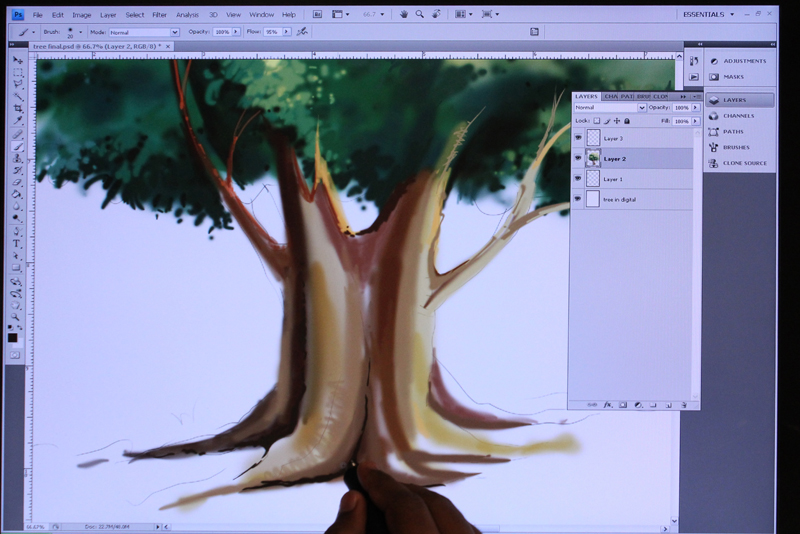Select the Crop tool in toolbox

(x=18, y=109)
